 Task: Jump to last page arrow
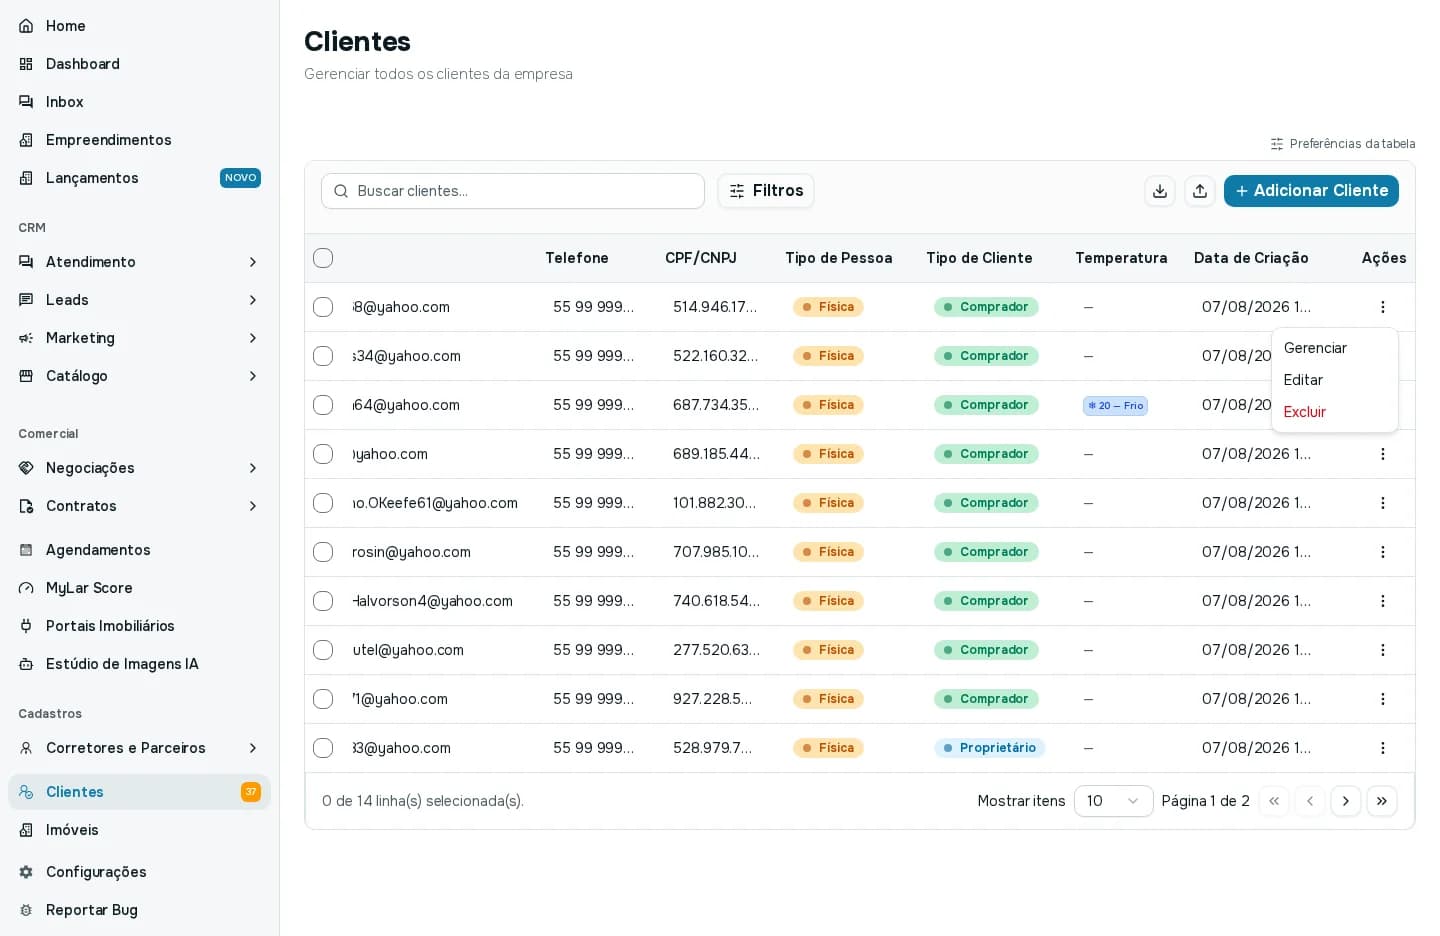tap(1382, 801)
